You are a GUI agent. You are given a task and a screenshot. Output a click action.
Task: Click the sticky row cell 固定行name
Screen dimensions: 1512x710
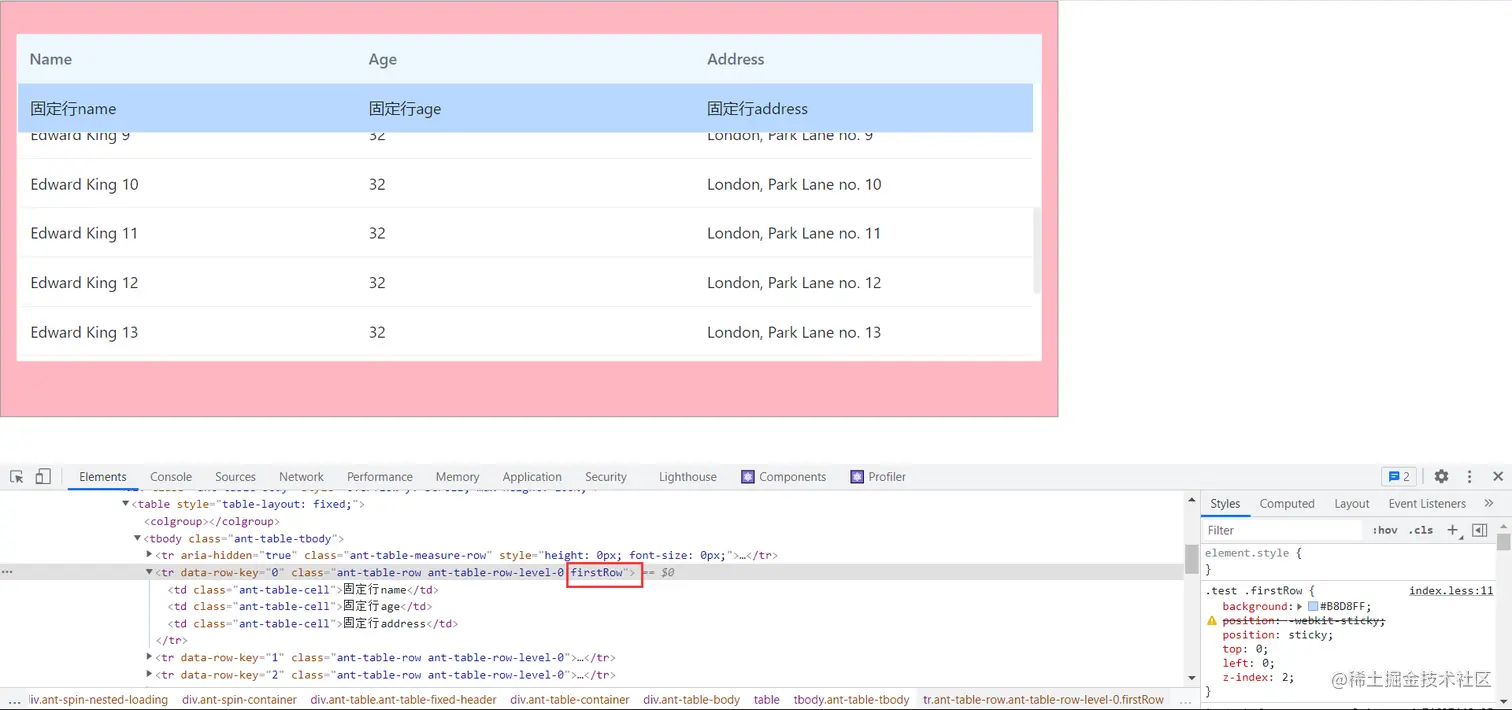pyautogui.click(x=73, y=108)
